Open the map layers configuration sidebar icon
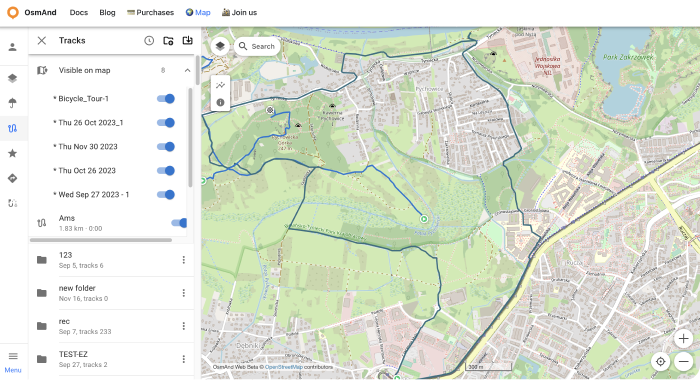Viewport: 700px width, 380px height. (x=12, y=78)
